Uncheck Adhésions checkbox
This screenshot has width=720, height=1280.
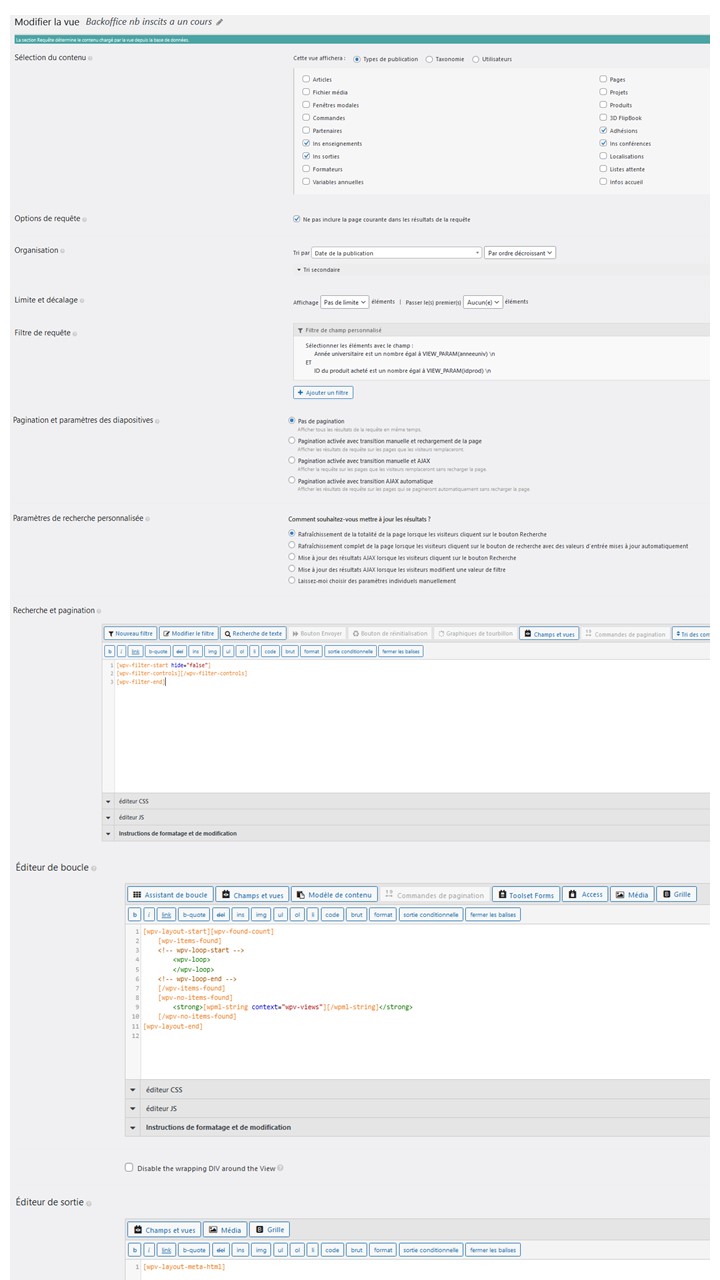(603, 130)
